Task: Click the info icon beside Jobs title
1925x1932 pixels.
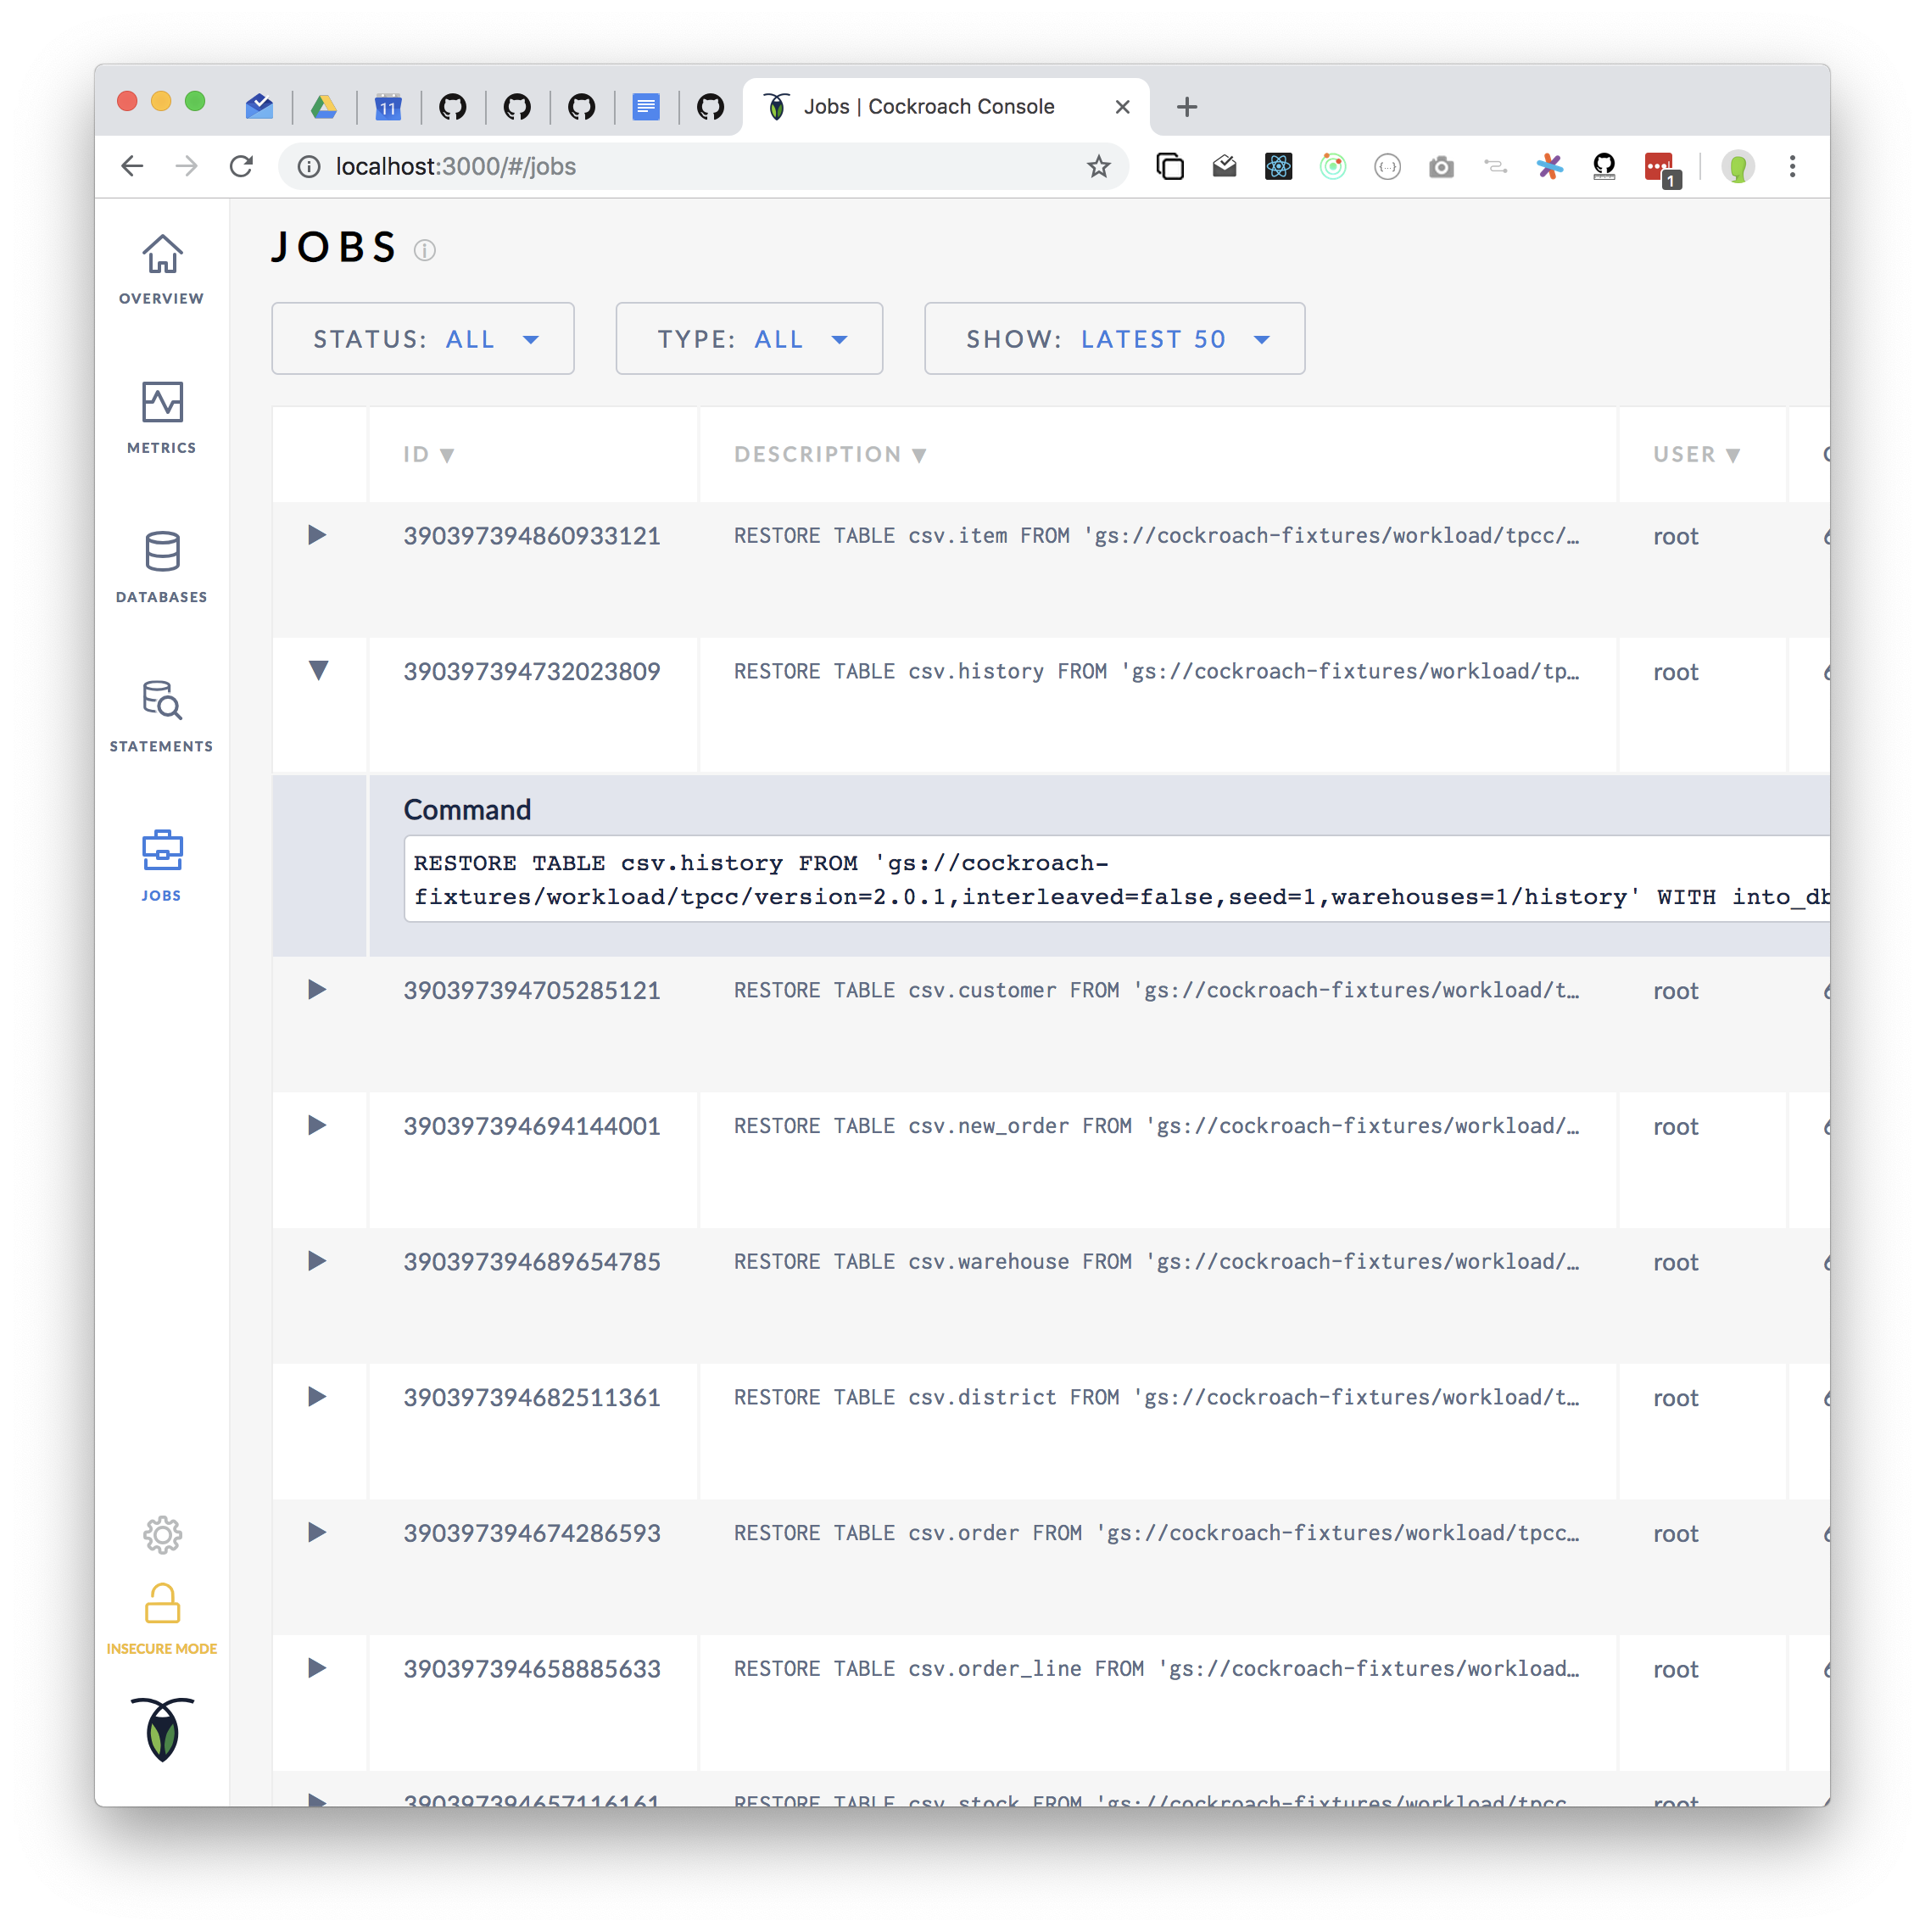Action: coord(425,250)
